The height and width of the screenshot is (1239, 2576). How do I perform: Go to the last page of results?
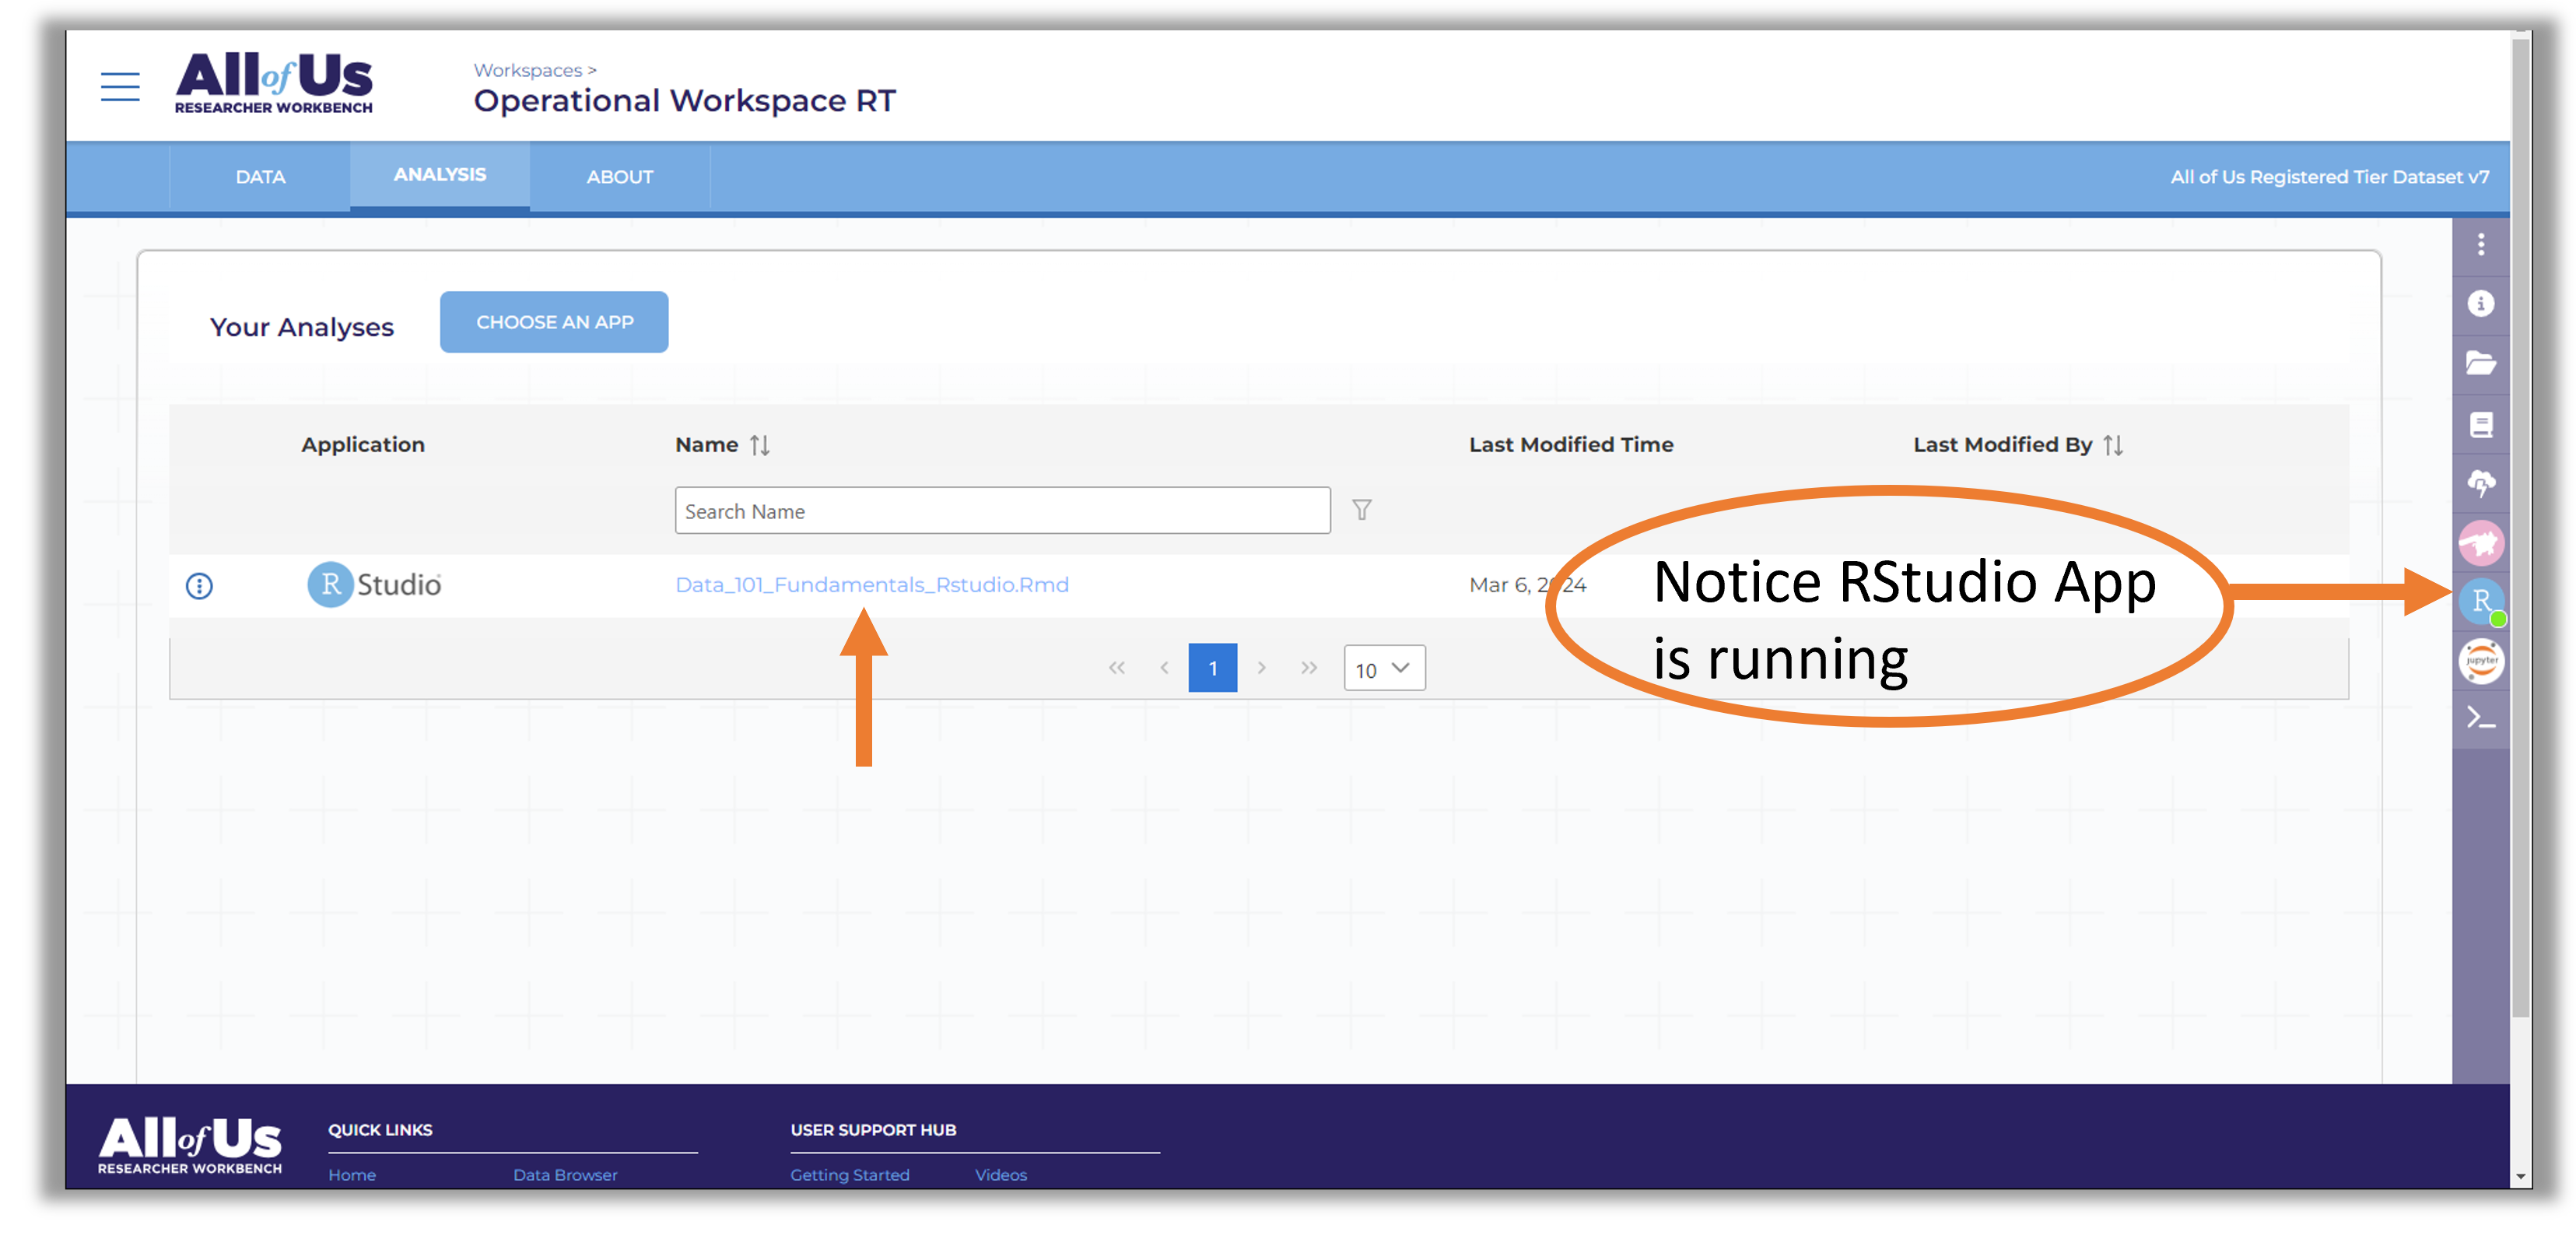point(1309,667)
